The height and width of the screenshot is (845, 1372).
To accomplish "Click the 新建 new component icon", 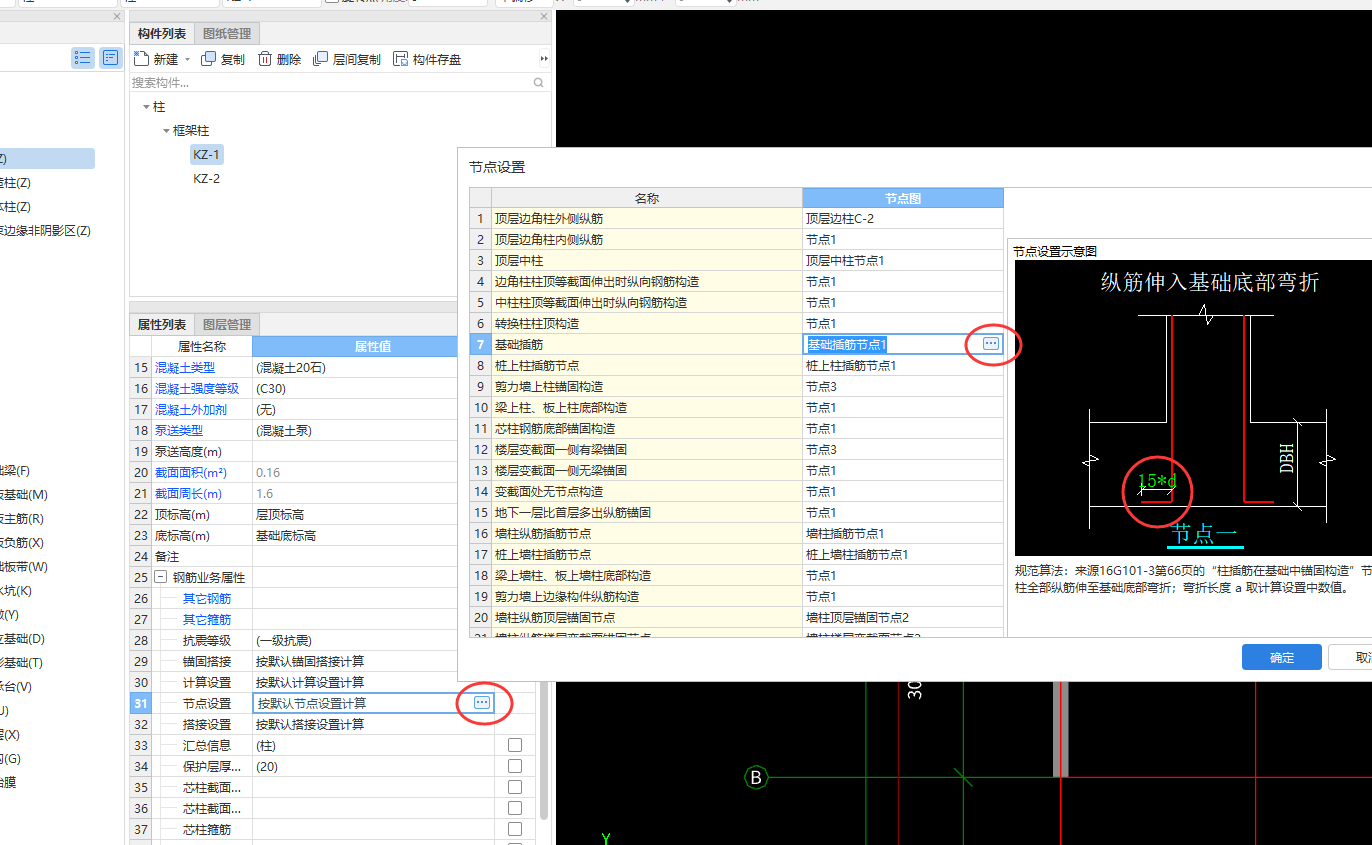I will click(x=141, y=59).
